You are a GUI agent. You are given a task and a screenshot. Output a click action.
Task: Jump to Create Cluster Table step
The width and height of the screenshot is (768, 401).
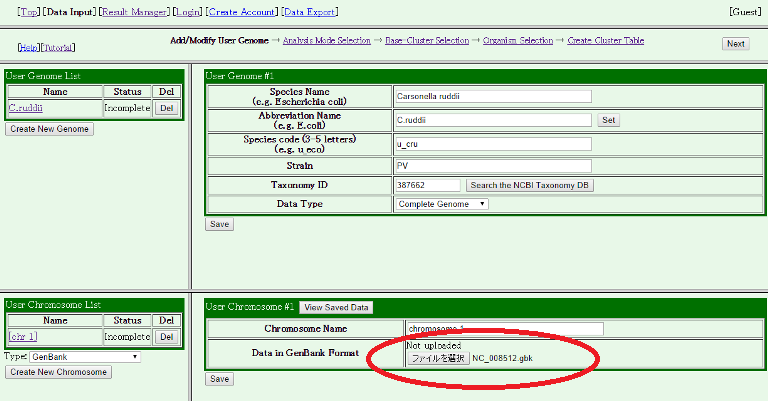click(606, 41)
